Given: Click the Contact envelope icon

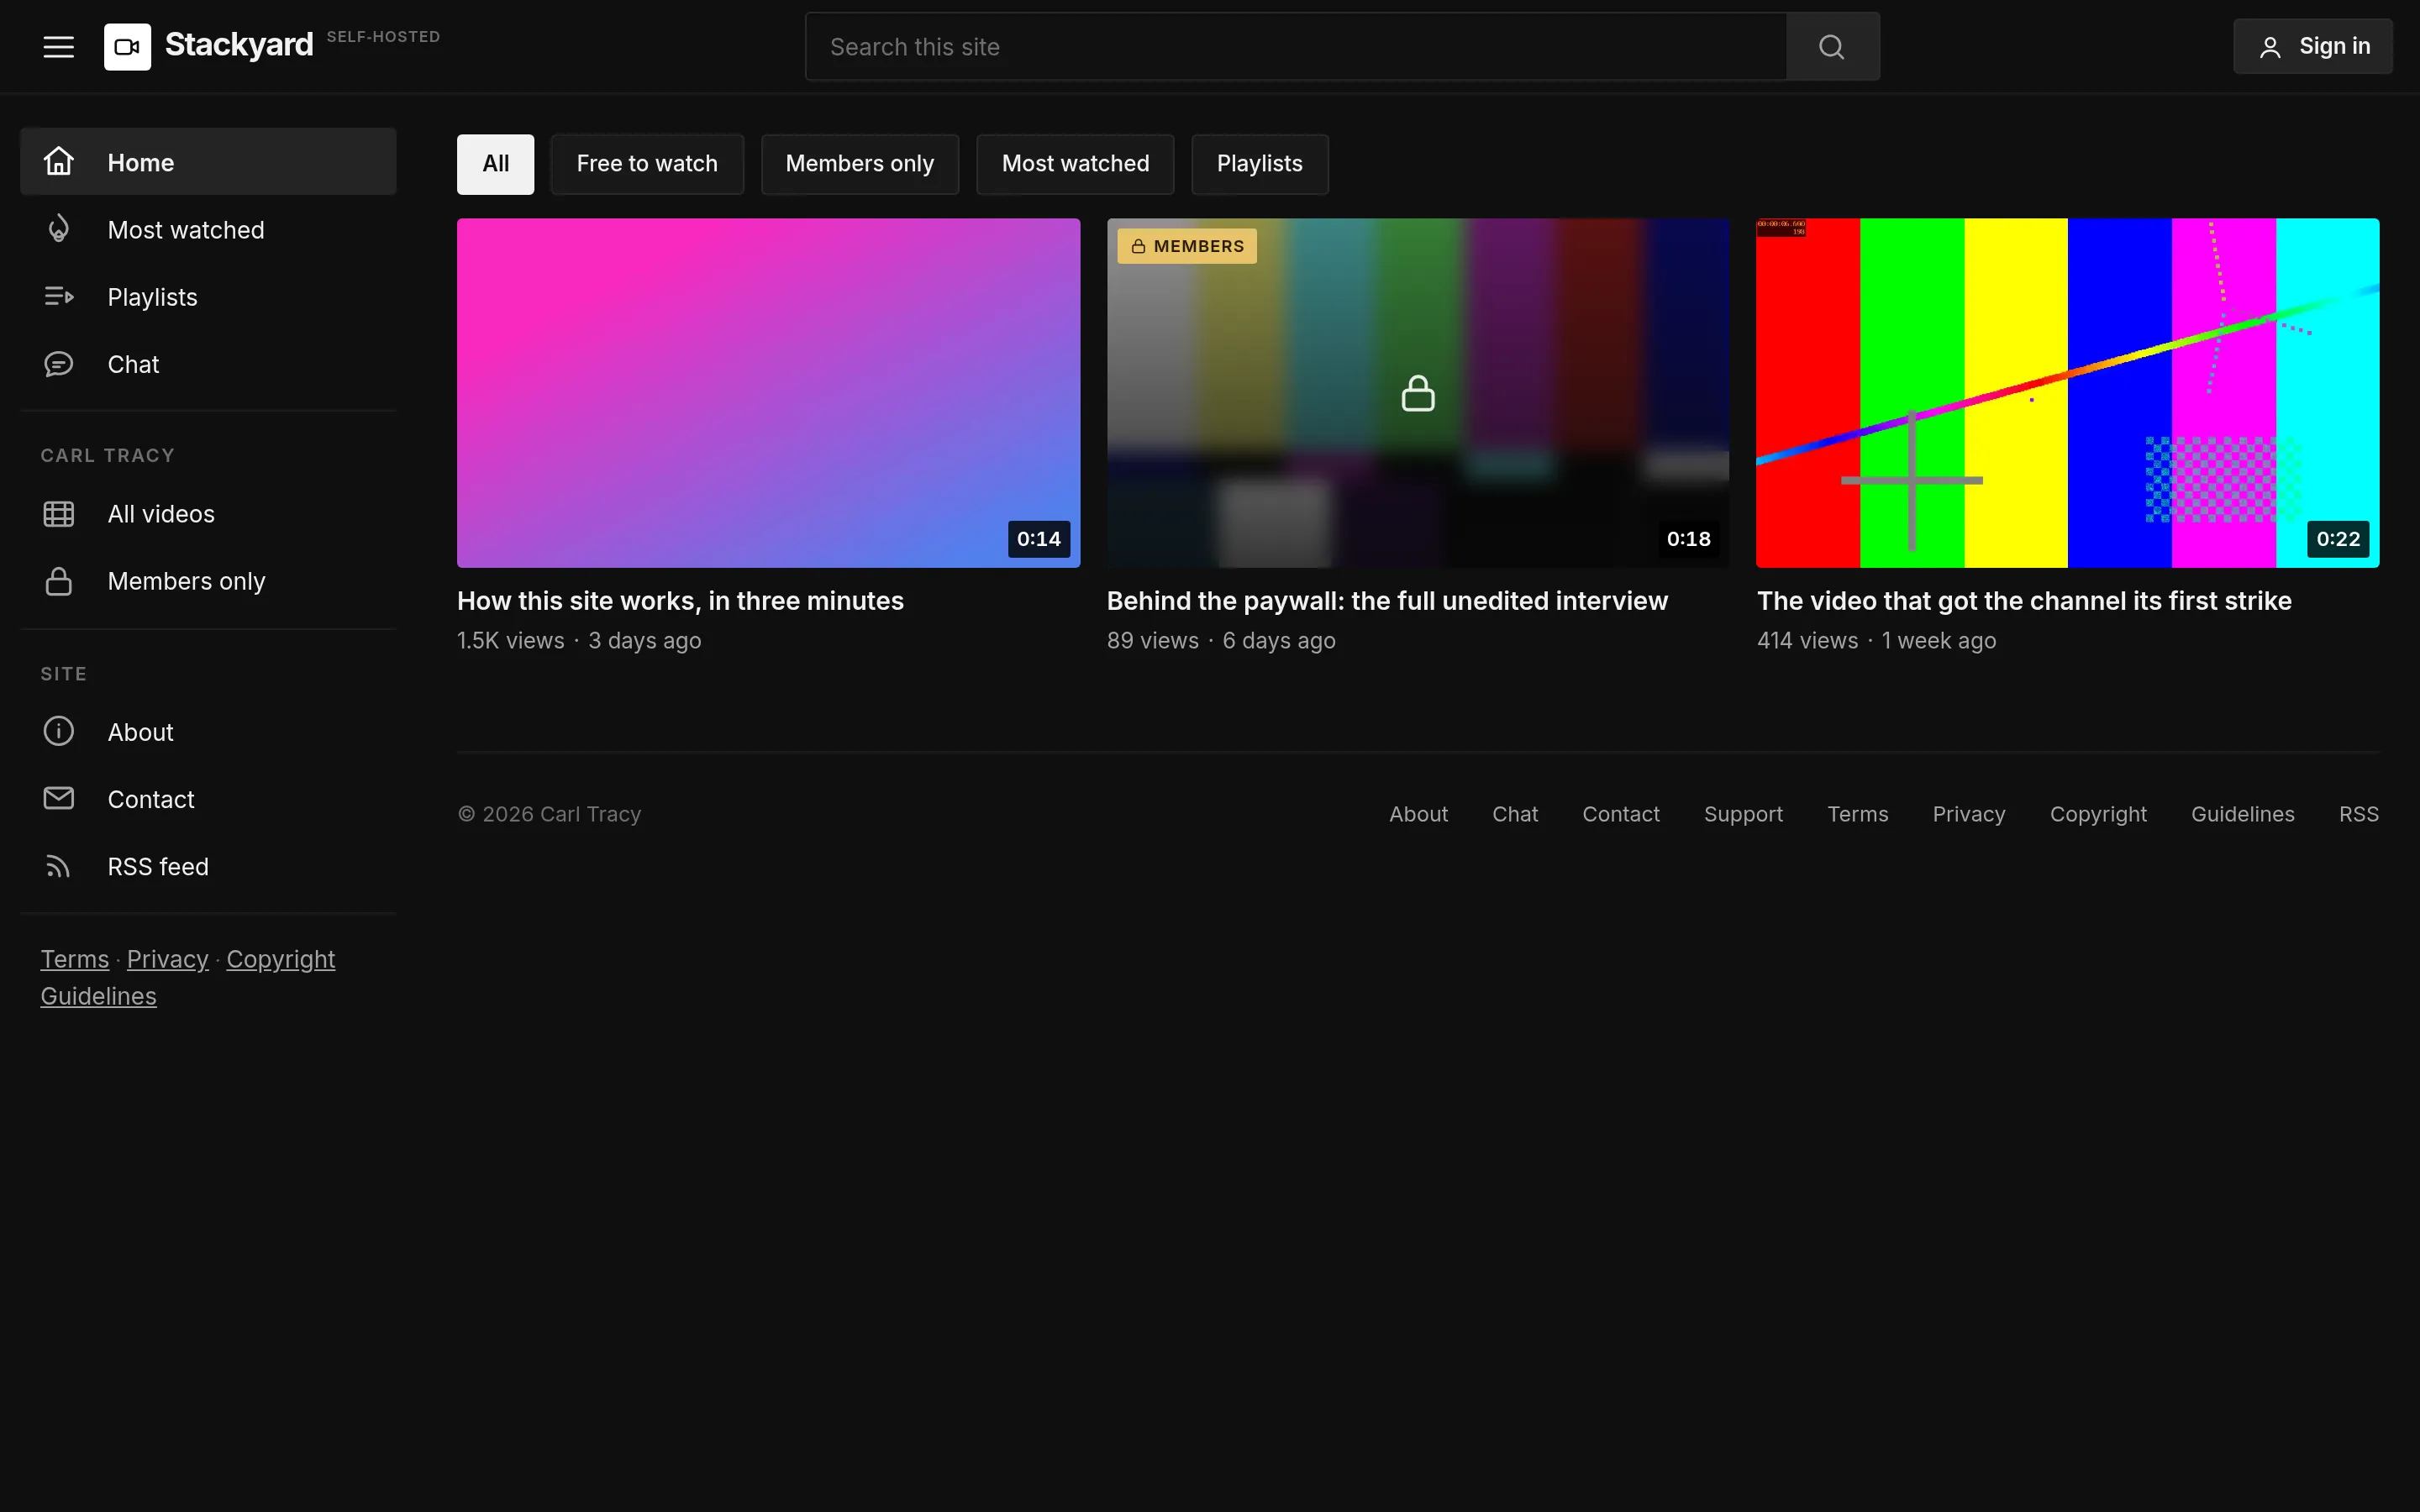Looking at the screenshot, I should 59,798.
